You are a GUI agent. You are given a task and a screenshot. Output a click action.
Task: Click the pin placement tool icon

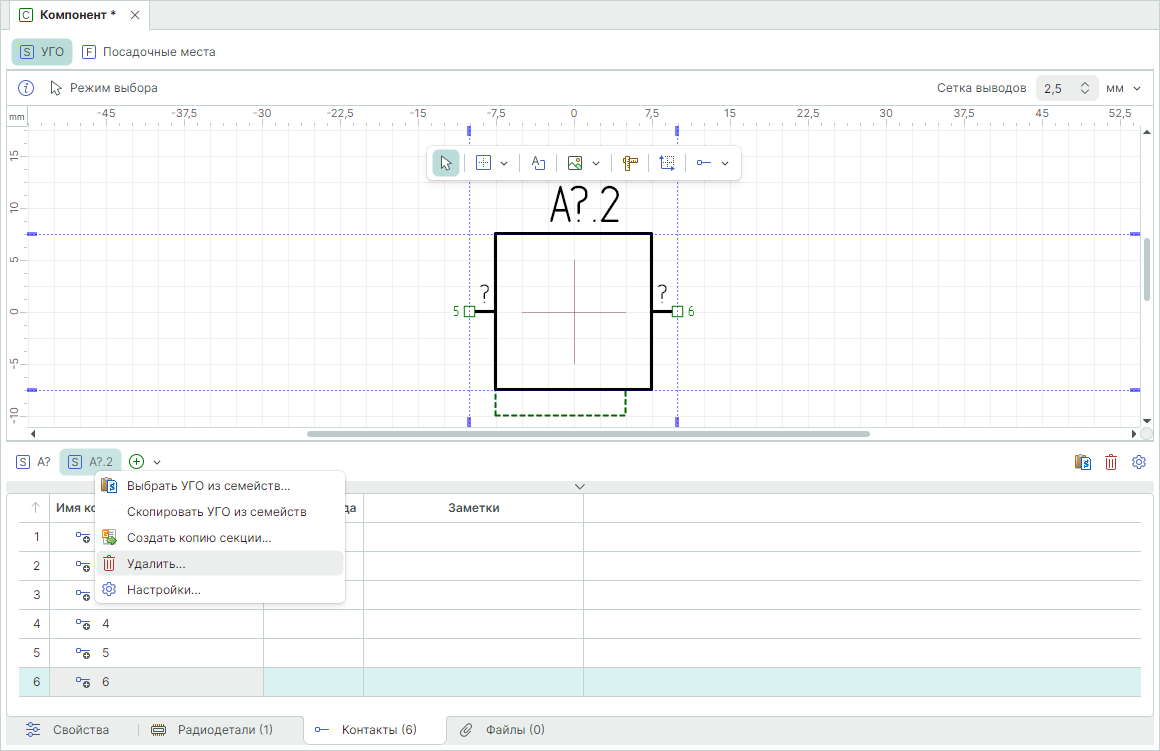pyautogui.click(x=704, y=163)
